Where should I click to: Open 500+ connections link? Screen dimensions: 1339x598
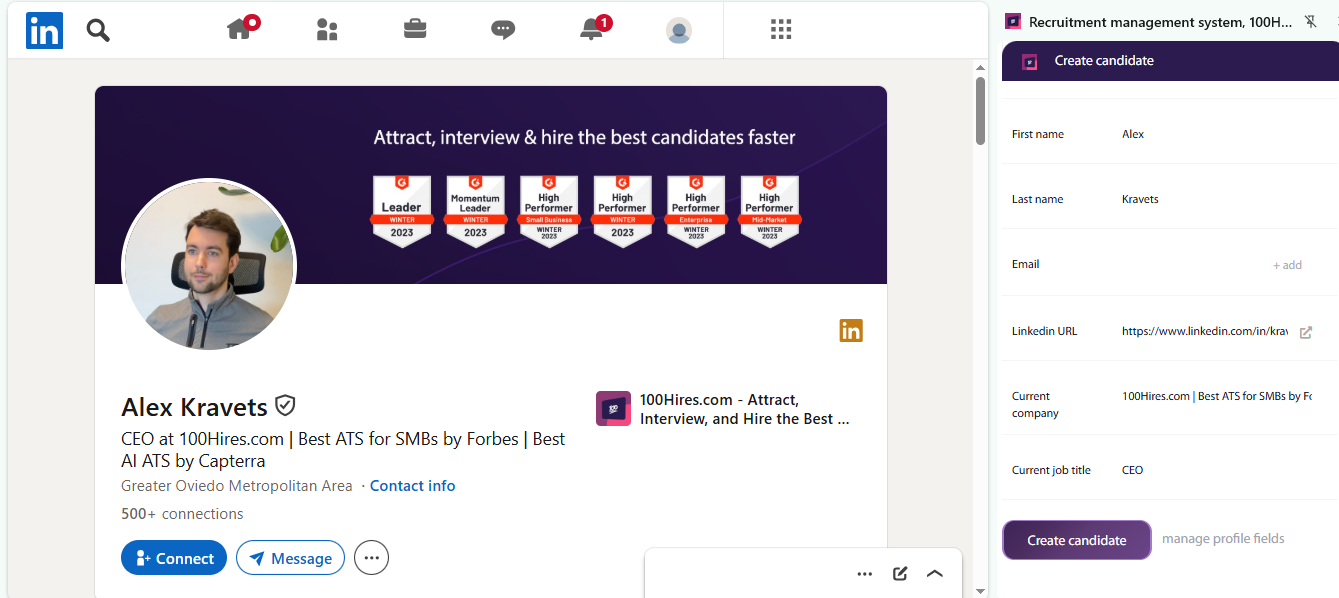[x=182, y=514]
